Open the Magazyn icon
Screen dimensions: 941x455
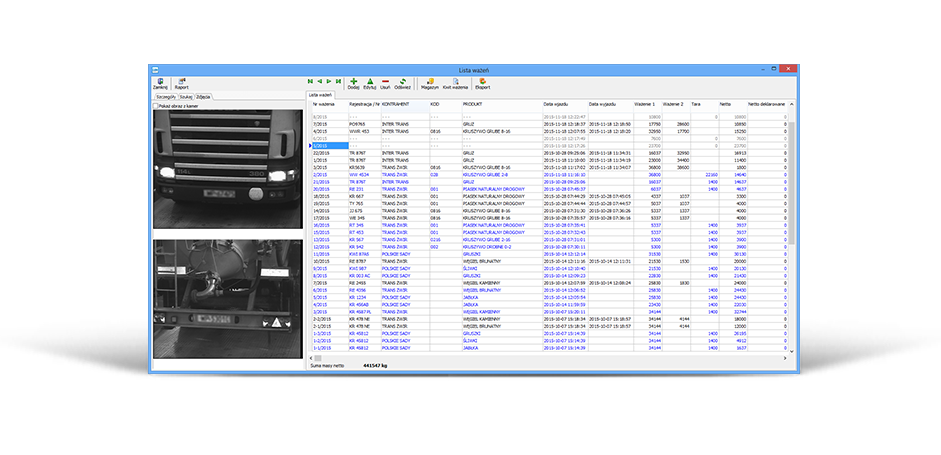pos(430,82)
